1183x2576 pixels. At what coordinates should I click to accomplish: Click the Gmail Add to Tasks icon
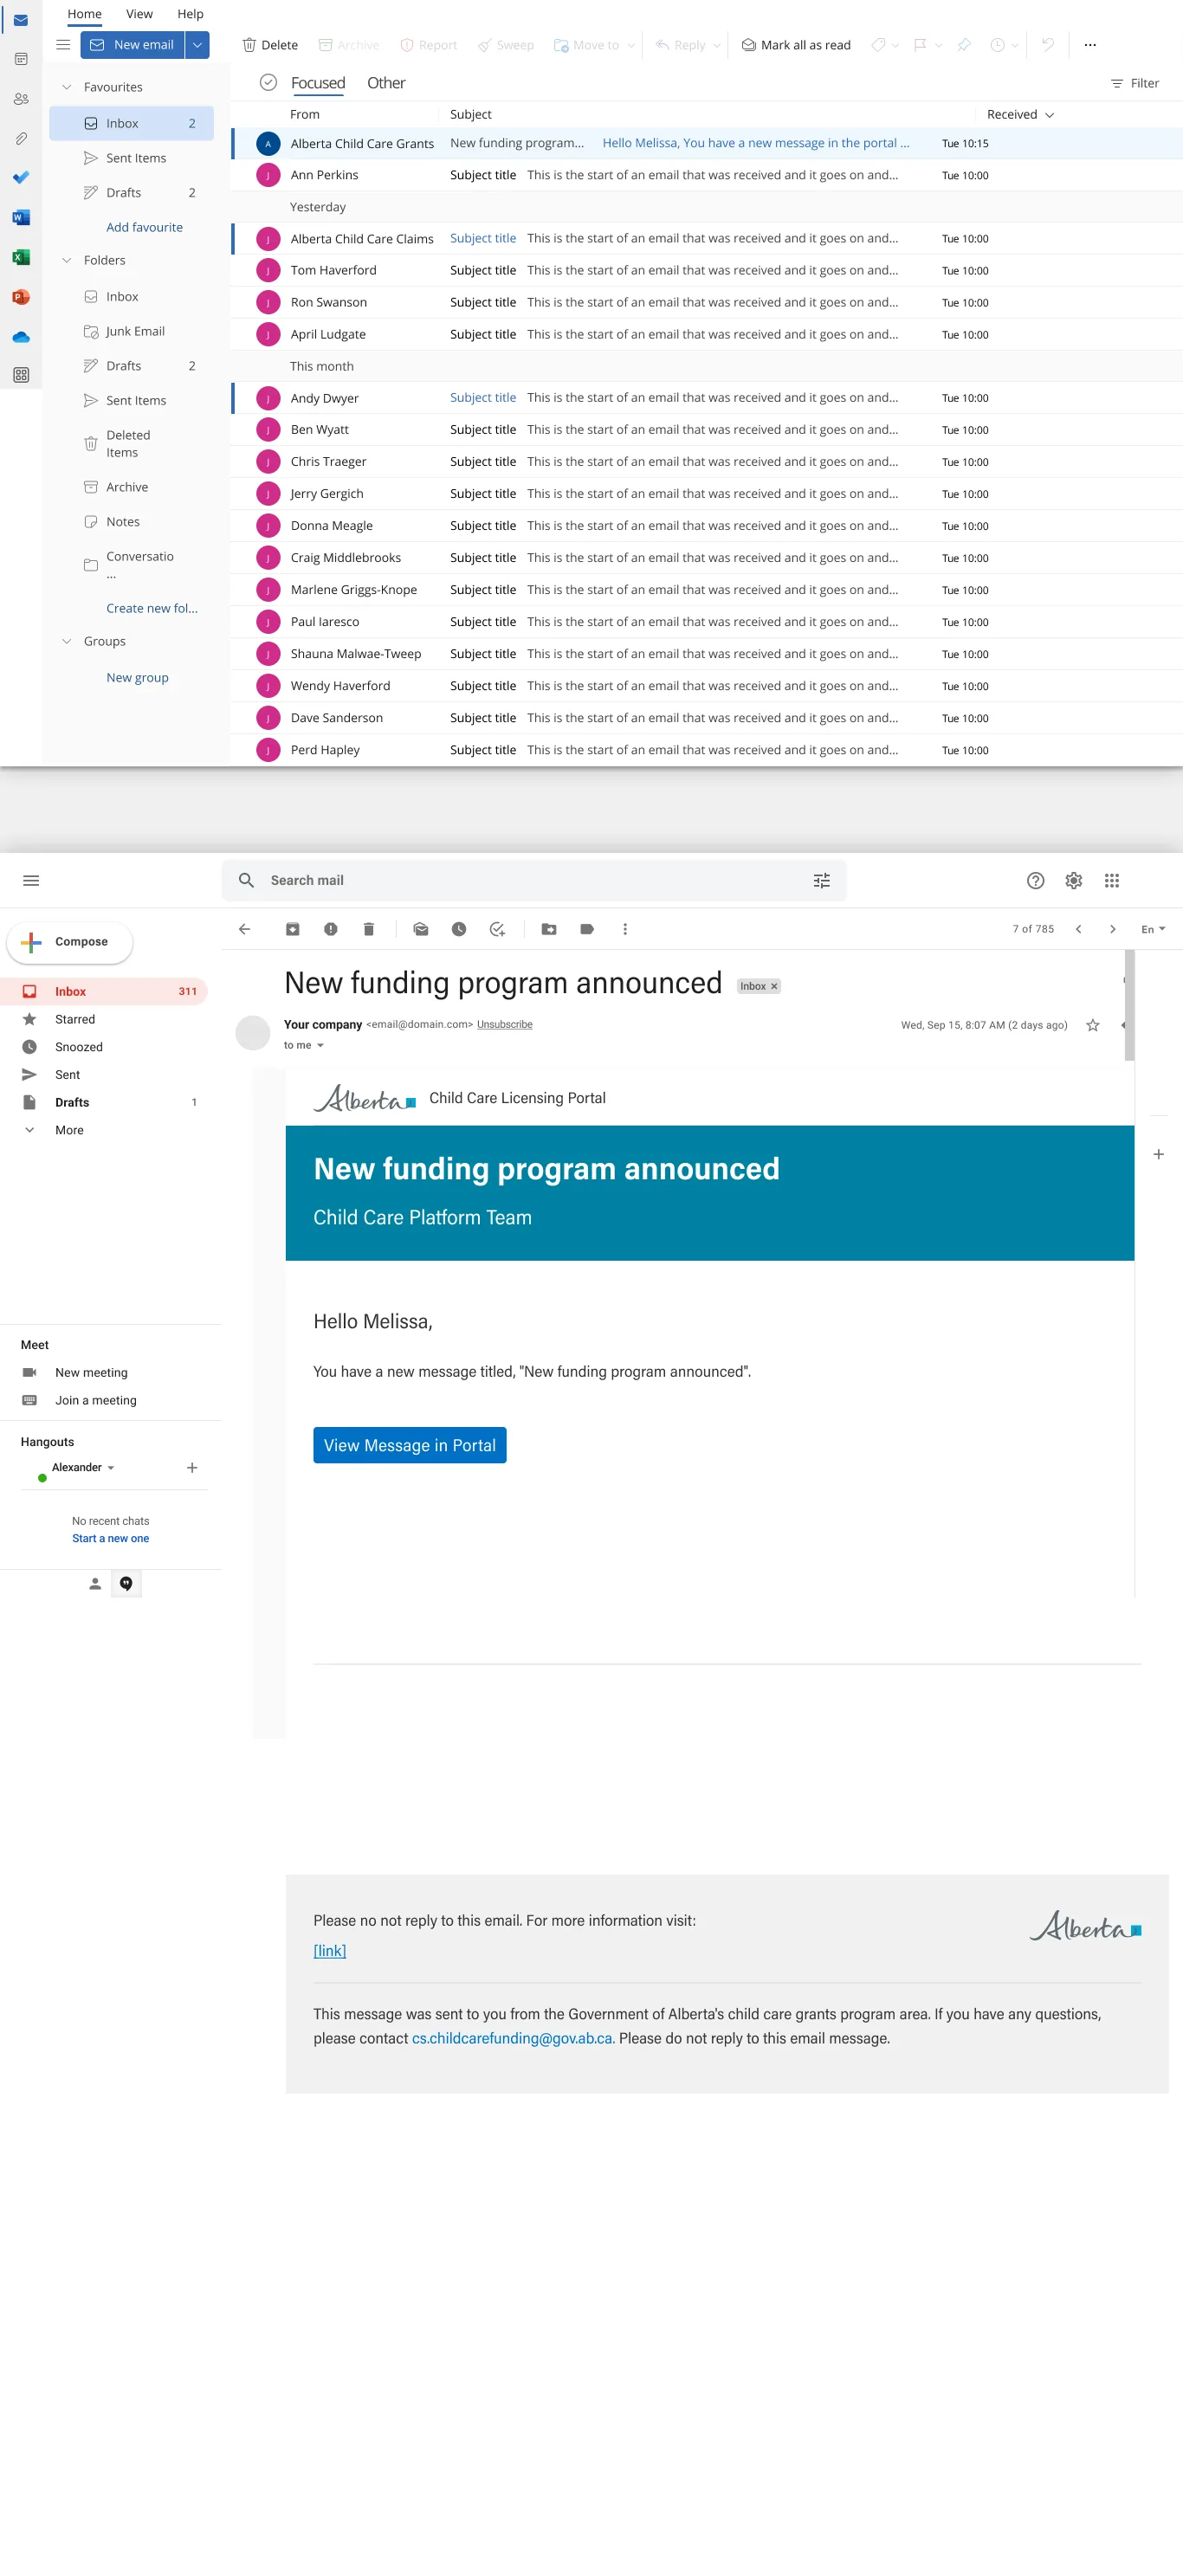click(497, 929)
